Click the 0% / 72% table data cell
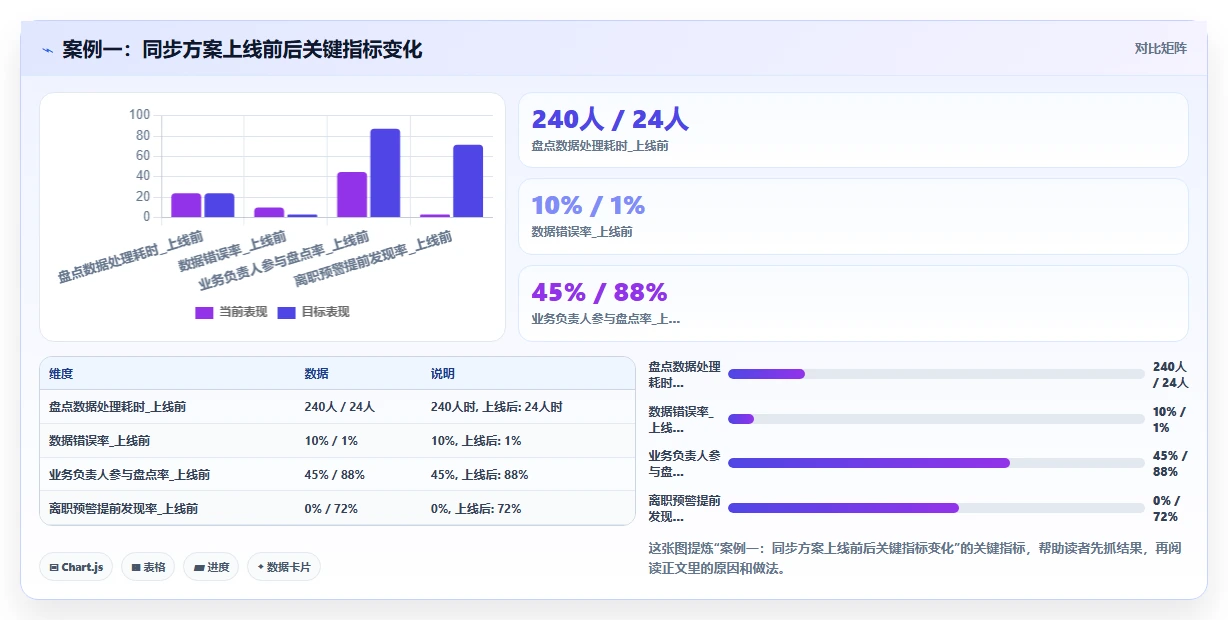1228x620 pixels. tap(331, 509)
